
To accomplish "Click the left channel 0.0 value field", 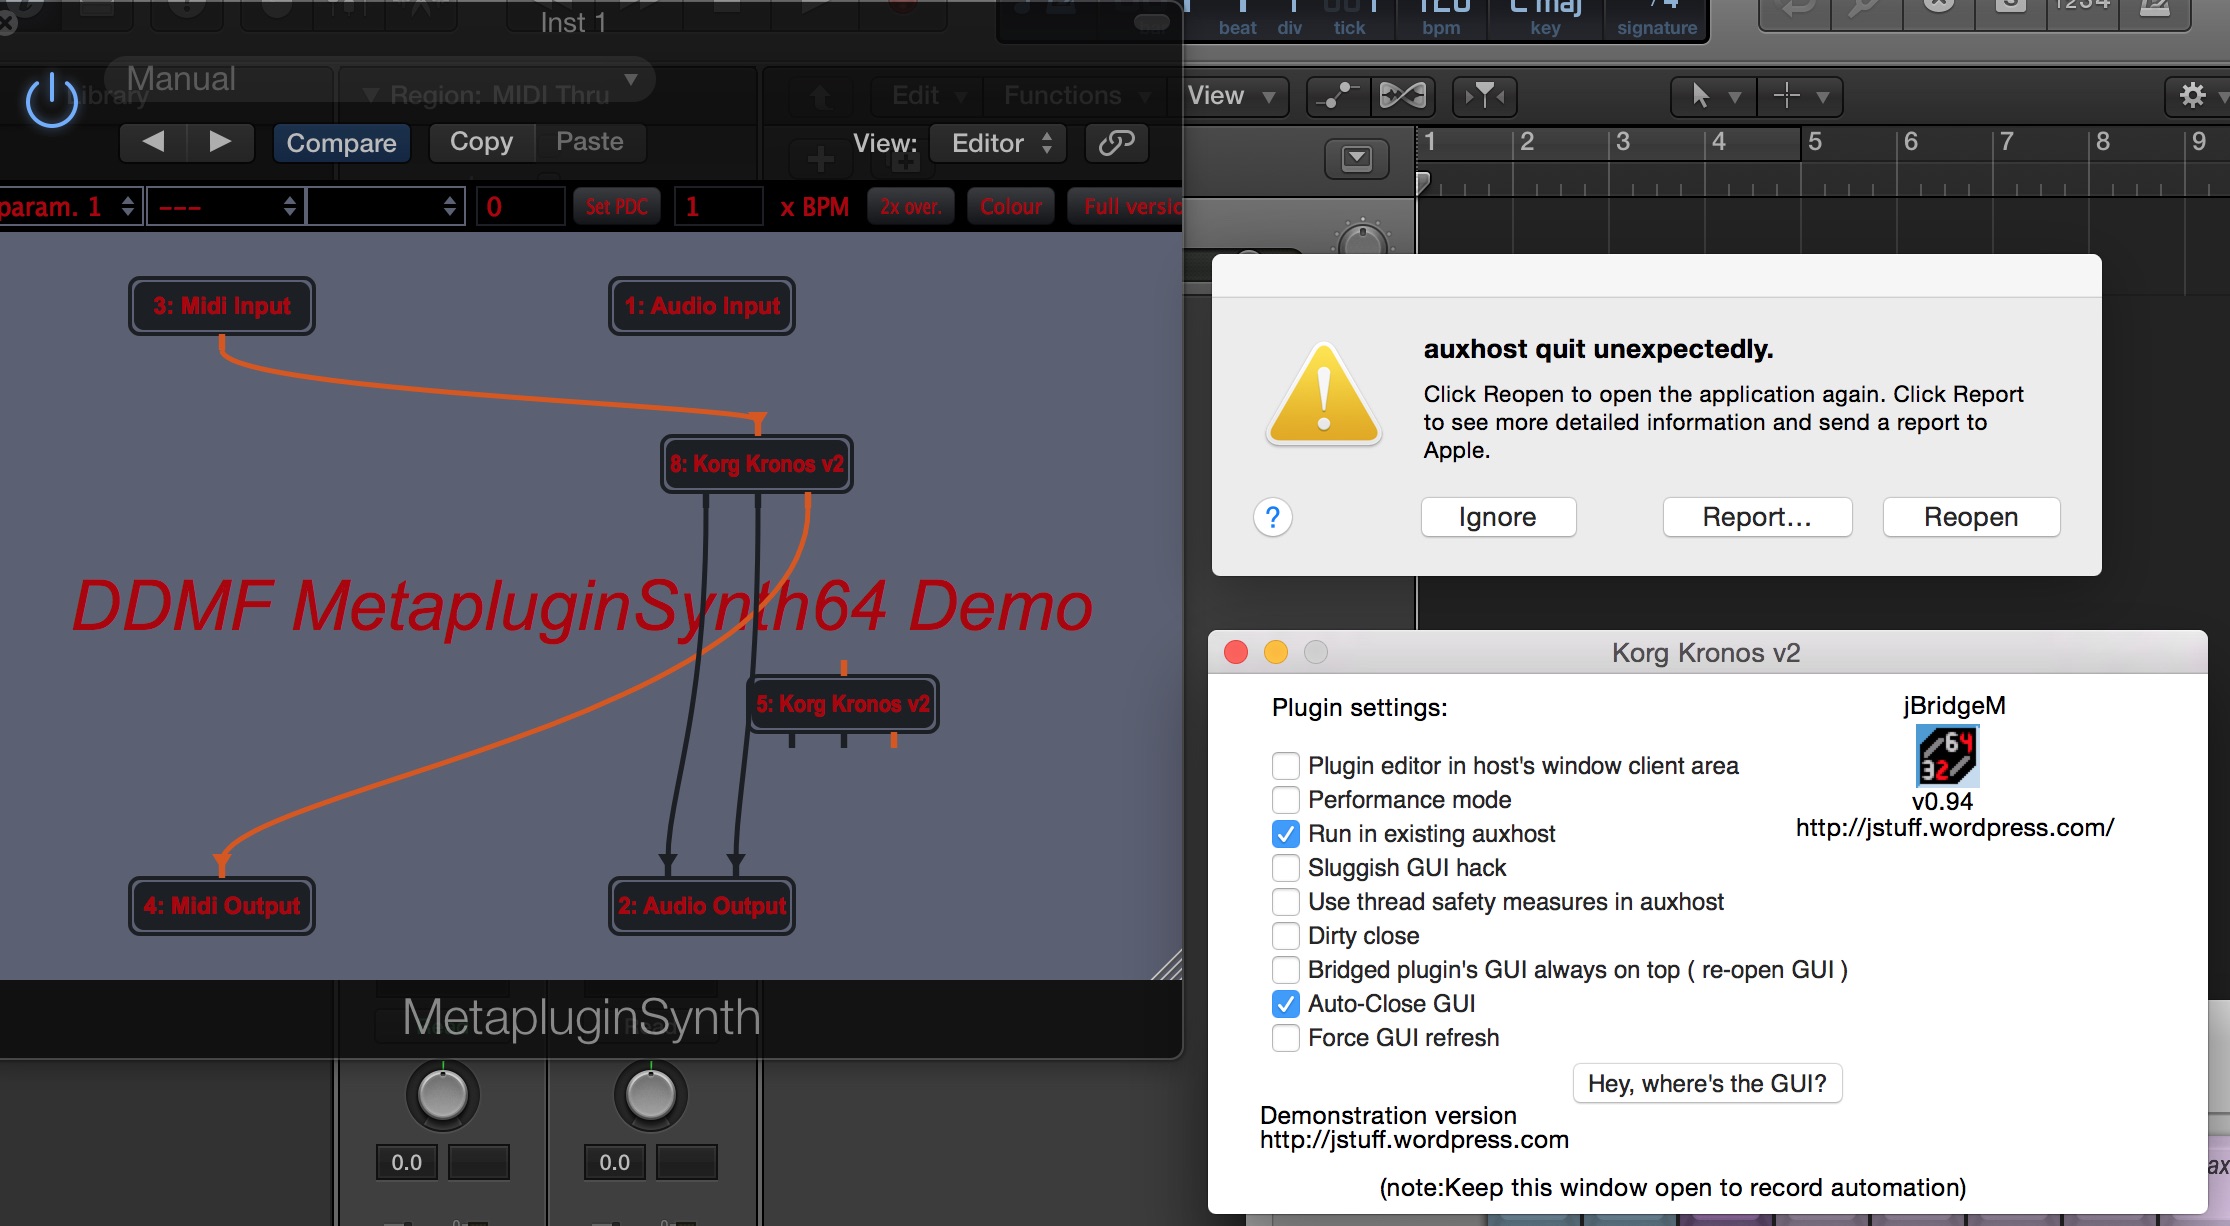I will (407, 1163).
